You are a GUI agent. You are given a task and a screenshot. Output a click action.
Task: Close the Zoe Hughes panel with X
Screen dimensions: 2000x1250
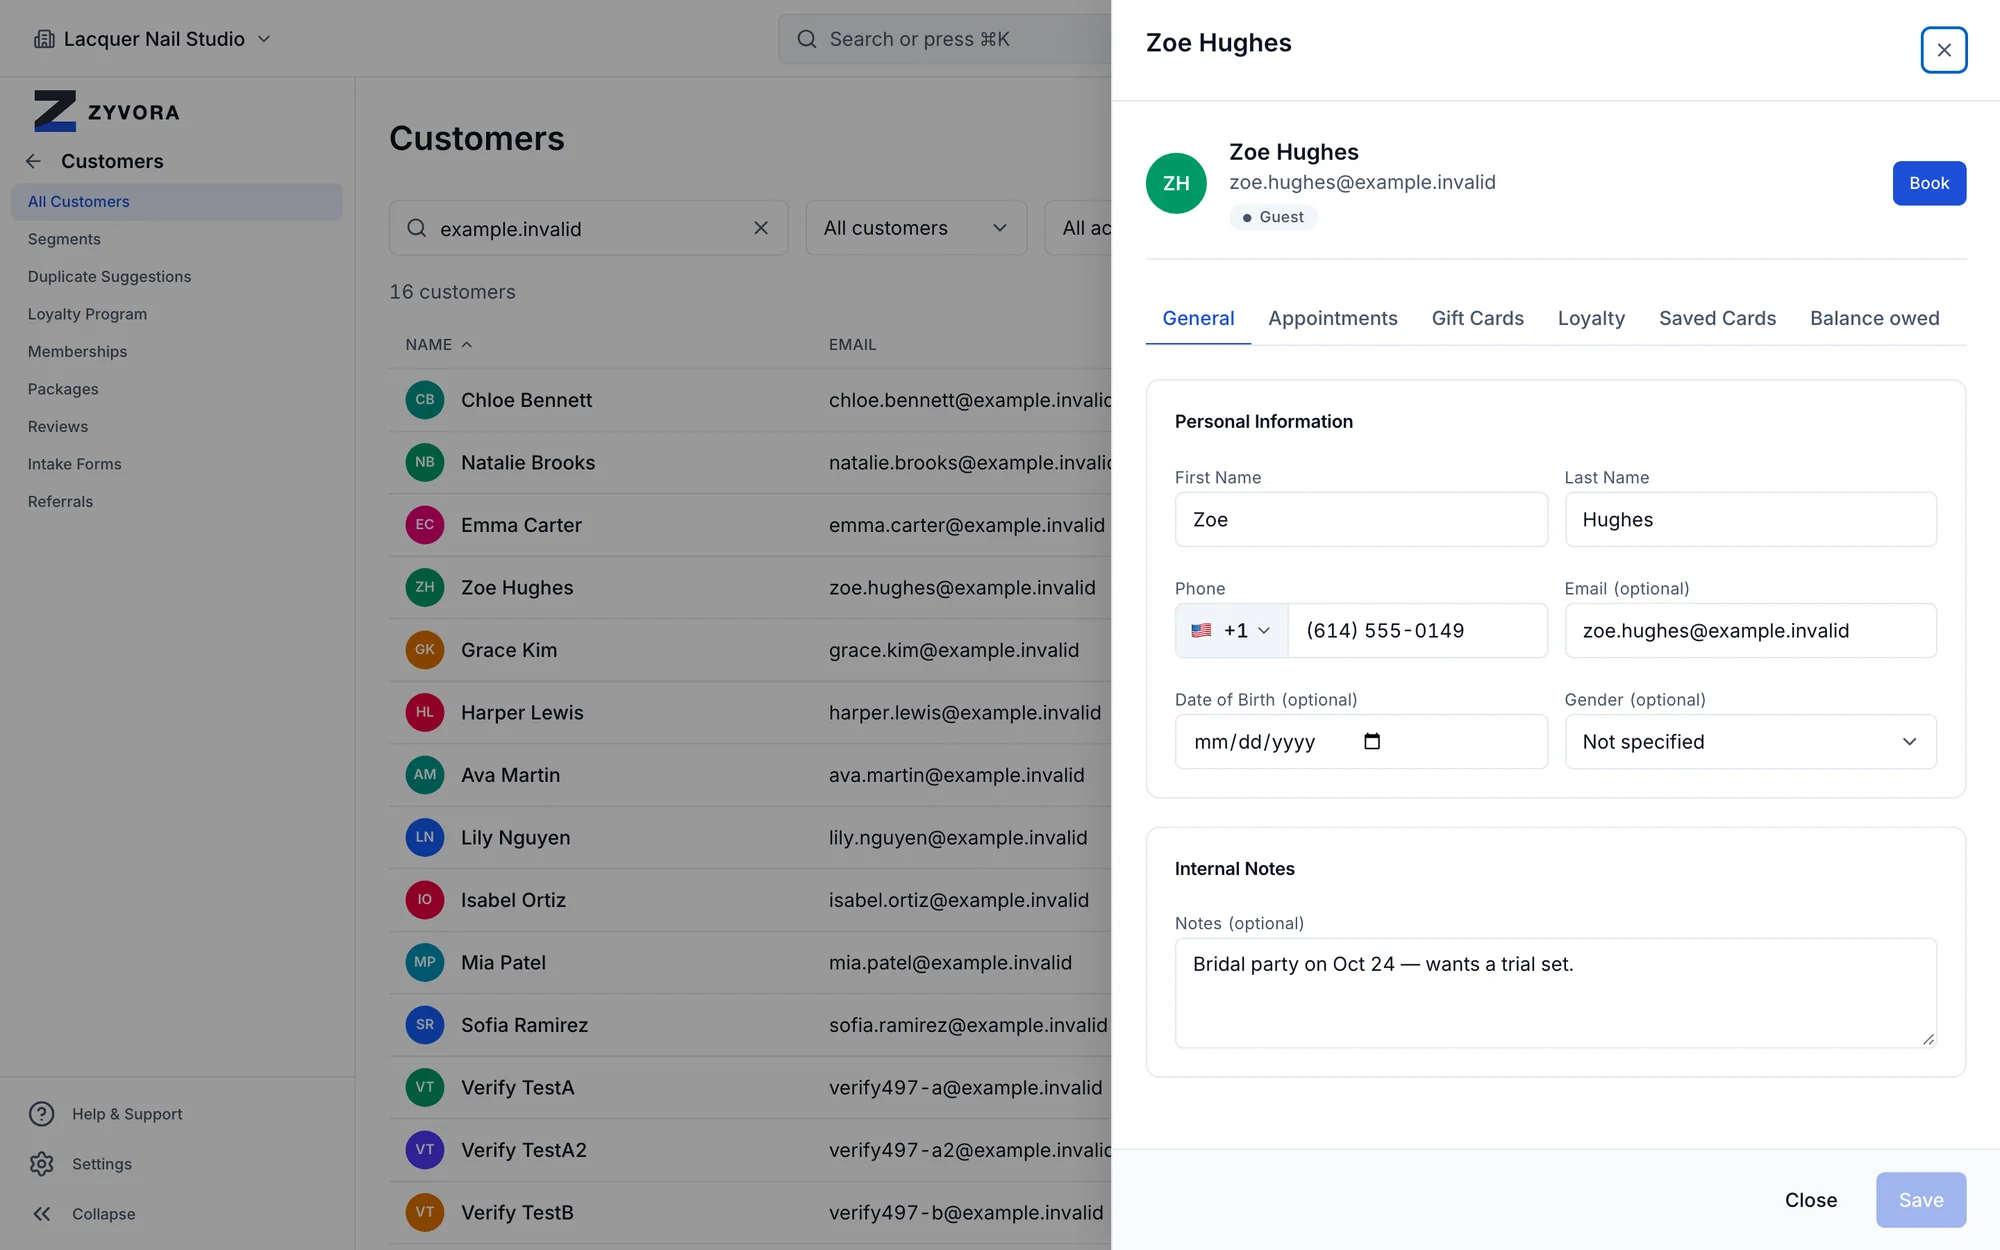[1943, 50]
